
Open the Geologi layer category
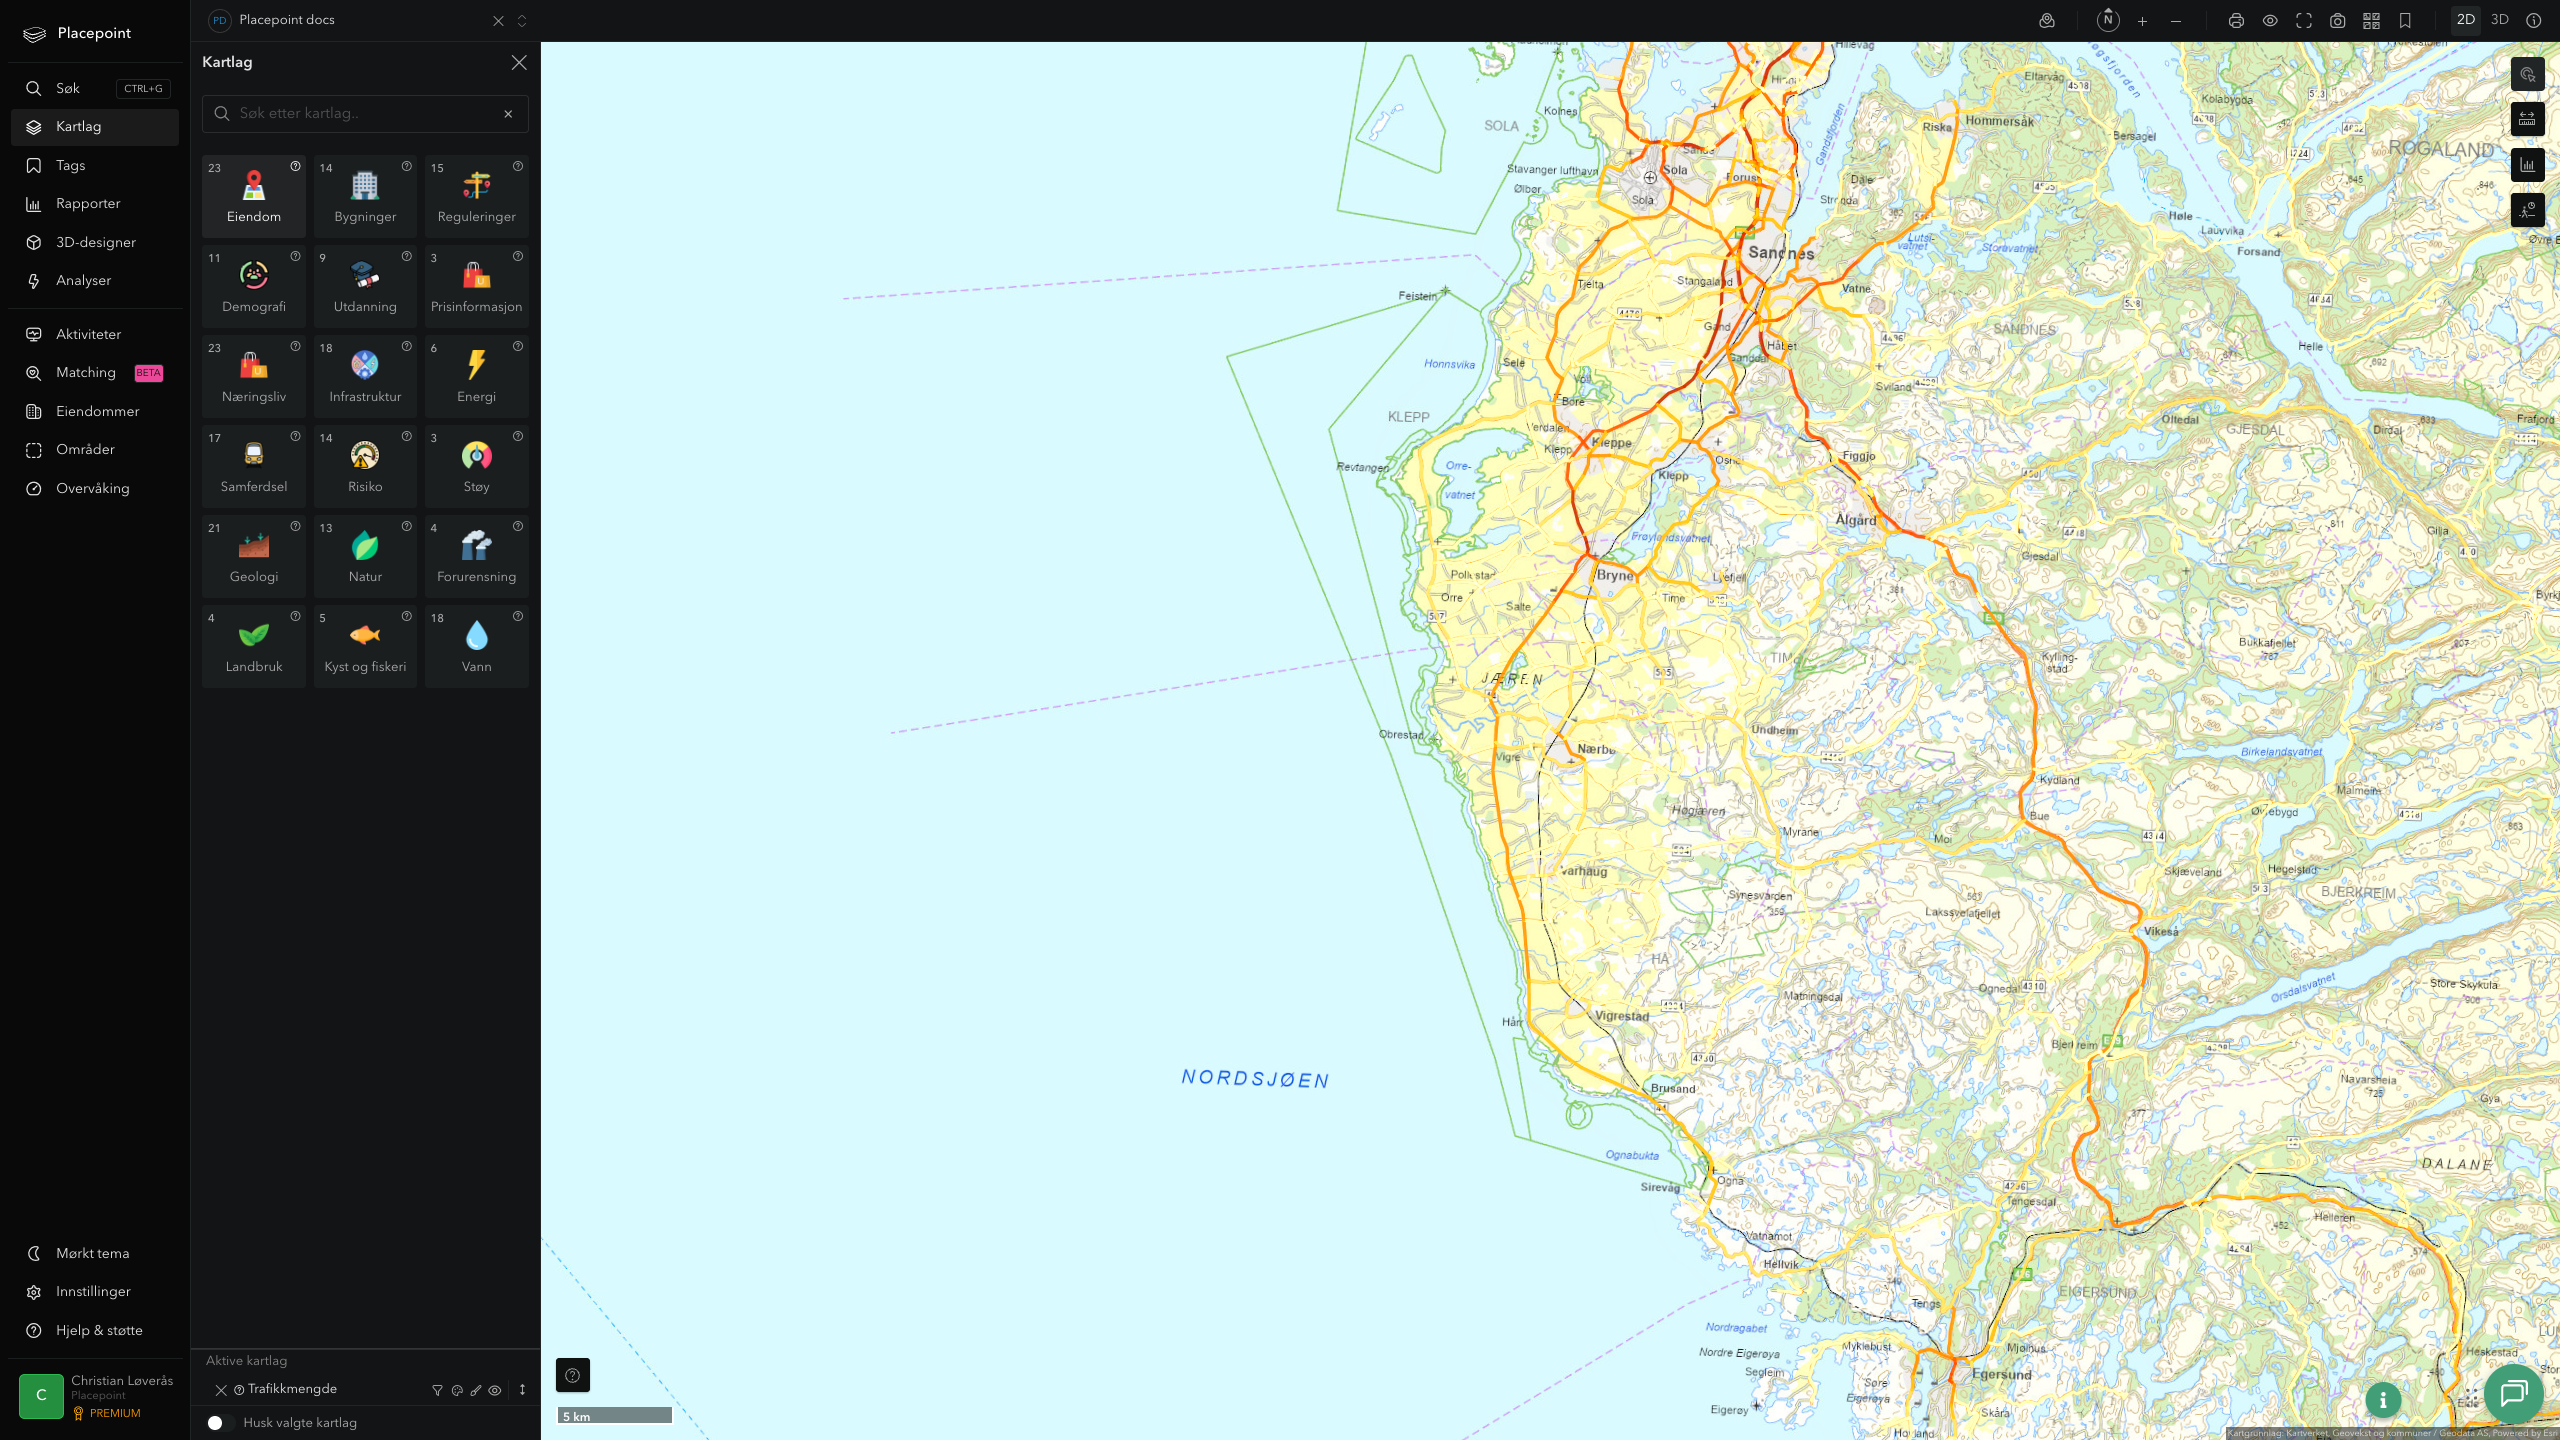pos(254,556)
